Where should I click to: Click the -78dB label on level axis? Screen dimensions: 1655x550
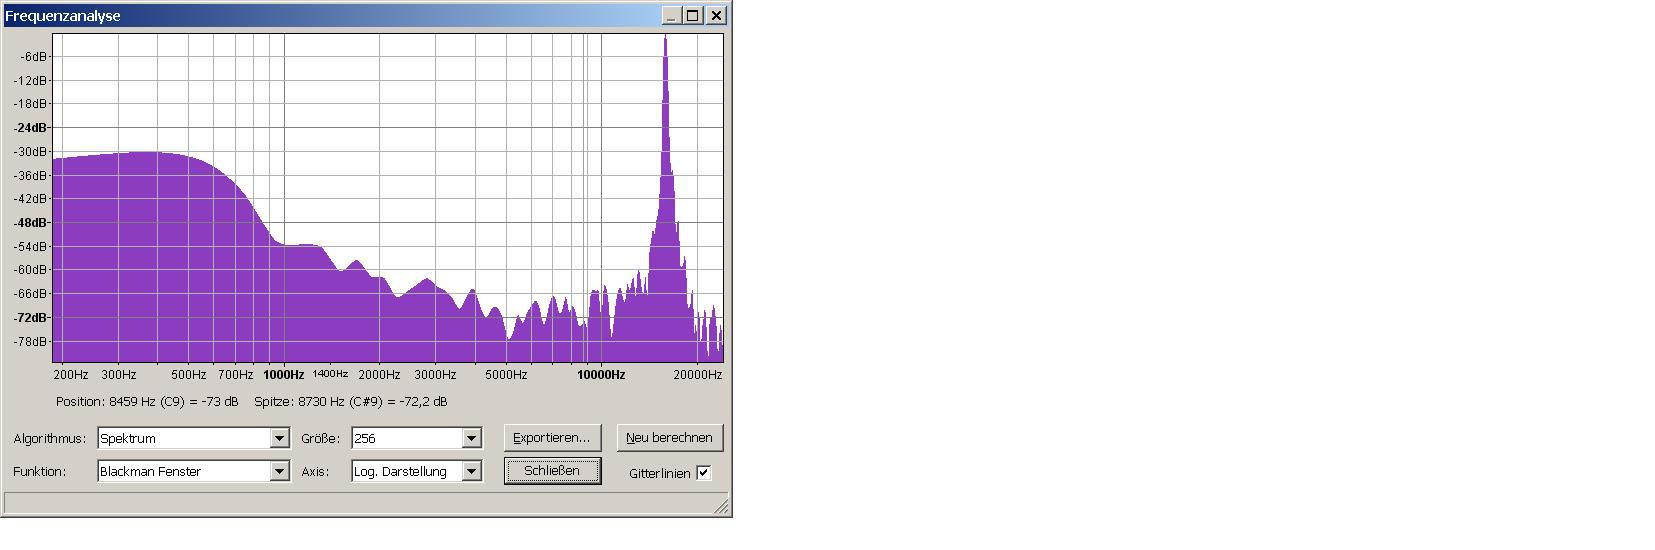[30, 342]
